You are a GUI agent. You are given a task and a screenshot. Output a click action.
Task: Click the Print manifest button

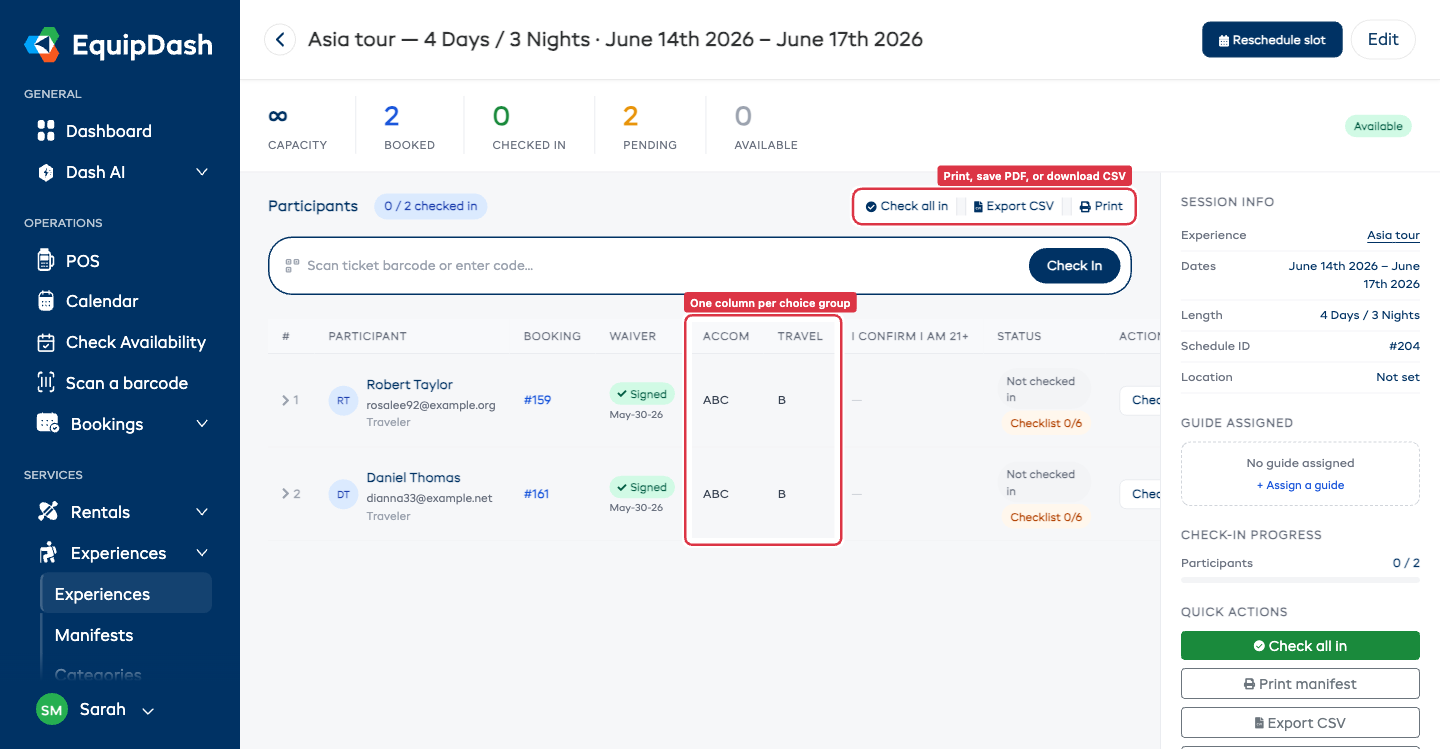(1300, 684)
